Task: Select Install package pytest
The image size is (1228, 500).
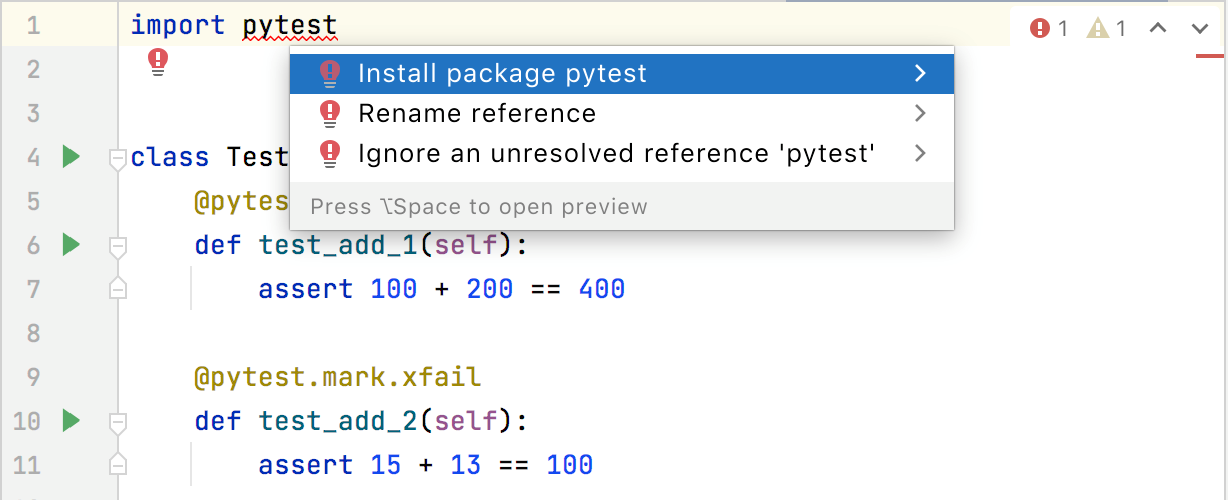Action: pos(502,73)
